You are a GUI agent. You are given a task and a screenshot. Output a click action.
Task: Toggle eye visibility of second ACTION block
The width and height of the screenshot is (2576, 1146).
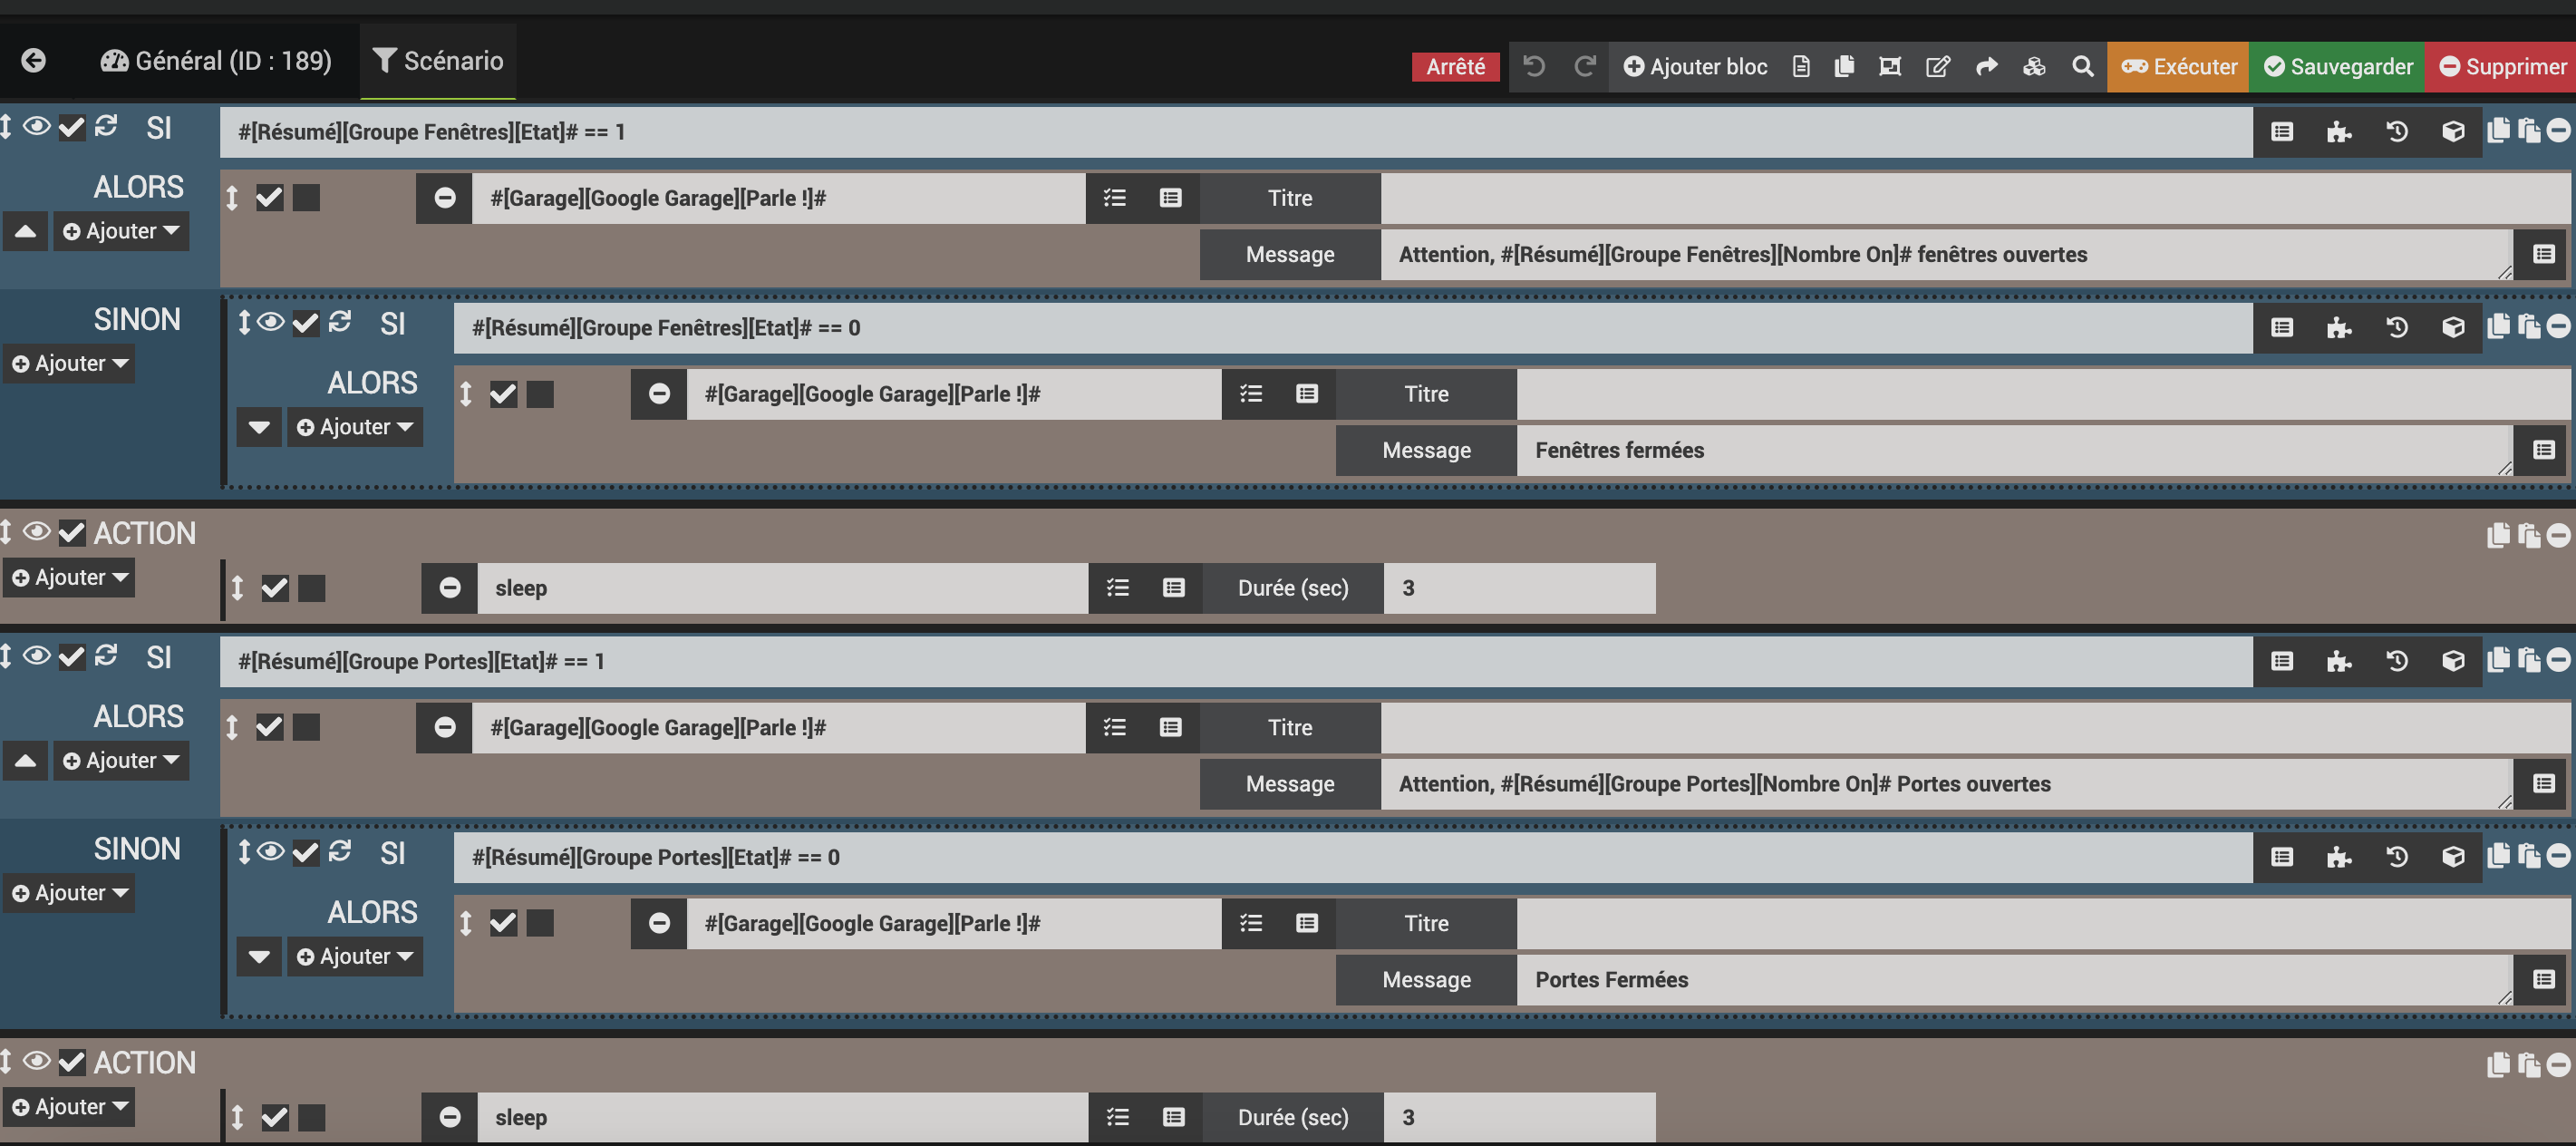pyautogui.click(x=36, y=1060)
